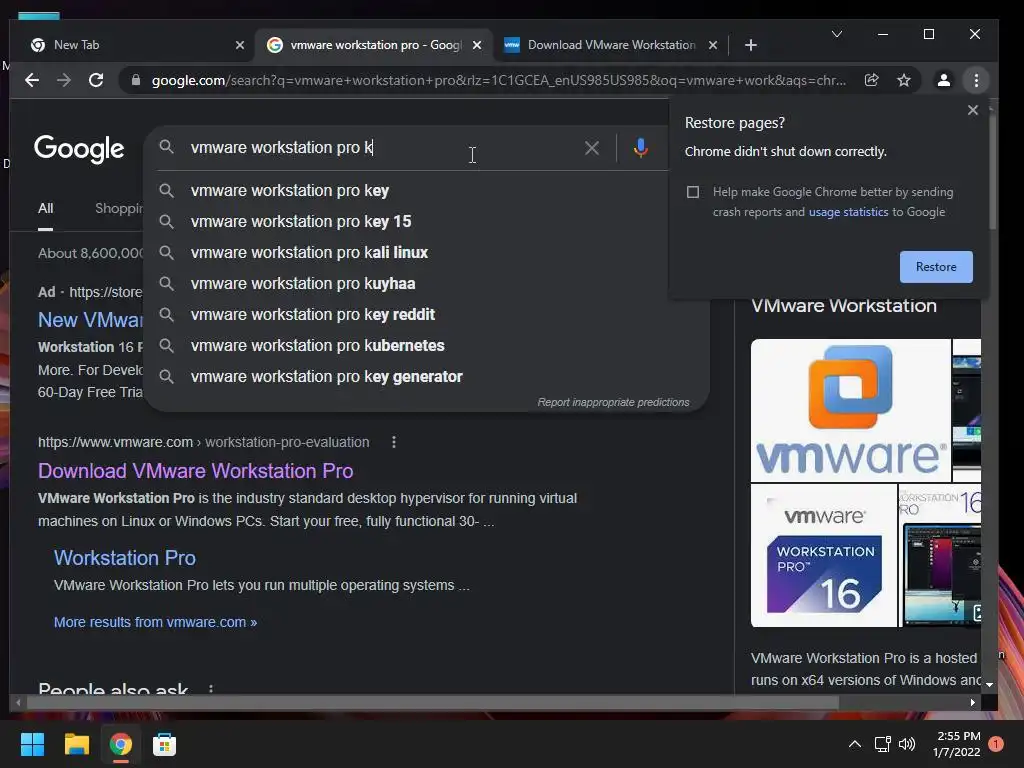This screenshot has width=1024, height=768.
Task: Switch to the New Tab tab
Action: point(131,45)
